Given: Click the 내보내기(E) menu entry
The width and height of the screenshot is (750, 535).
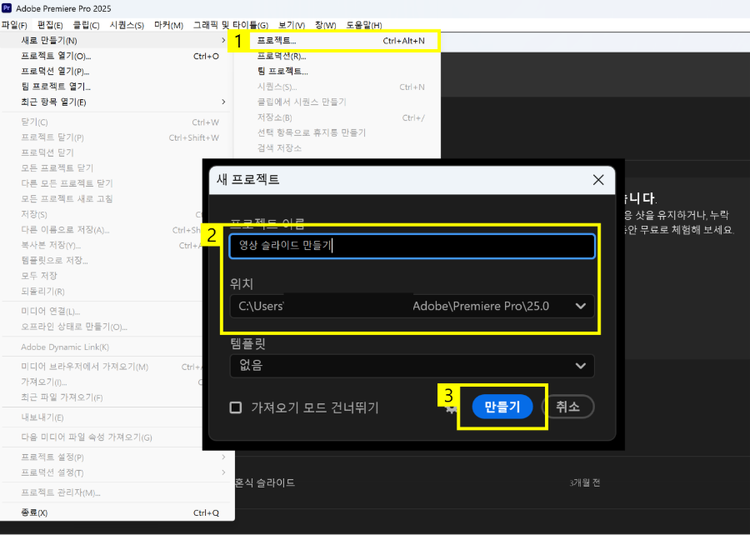Looking at the screenshot, I should click(x=103, y=417).
